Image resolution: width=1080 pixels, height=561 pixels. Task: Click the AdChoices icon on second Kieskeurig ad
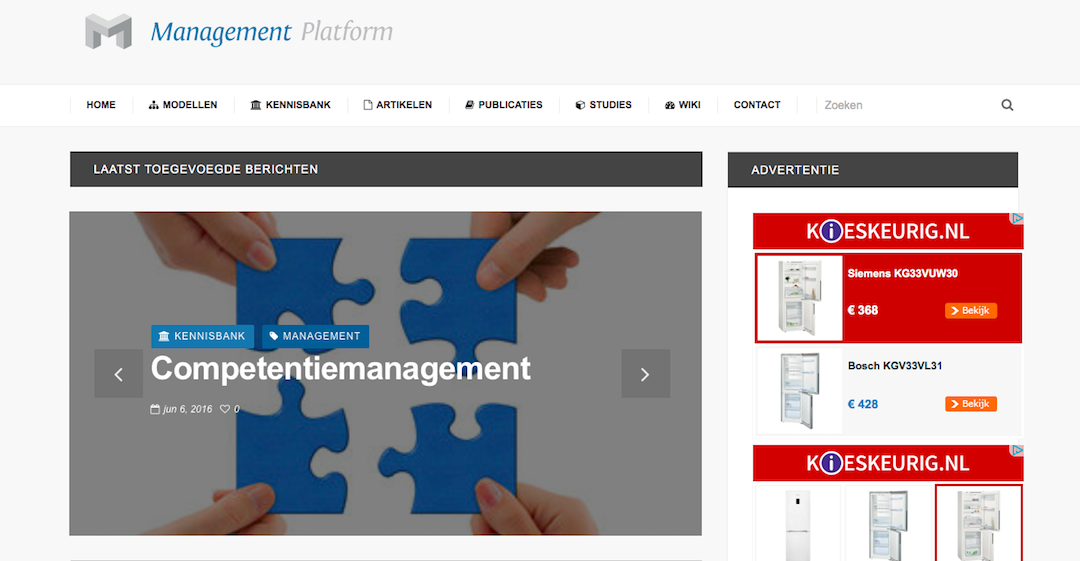pyautogui.click(x=1017, y=451)
